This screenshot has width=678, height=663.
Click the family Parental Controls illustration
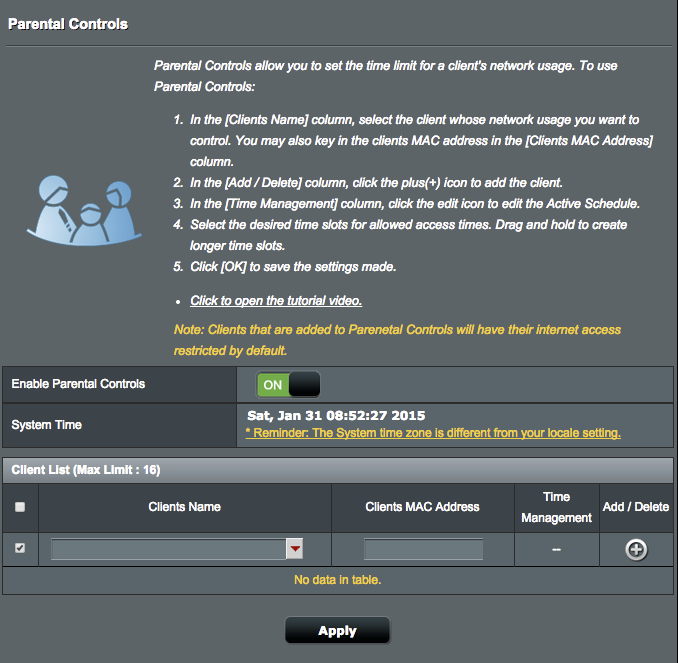[x=84, y=211]
